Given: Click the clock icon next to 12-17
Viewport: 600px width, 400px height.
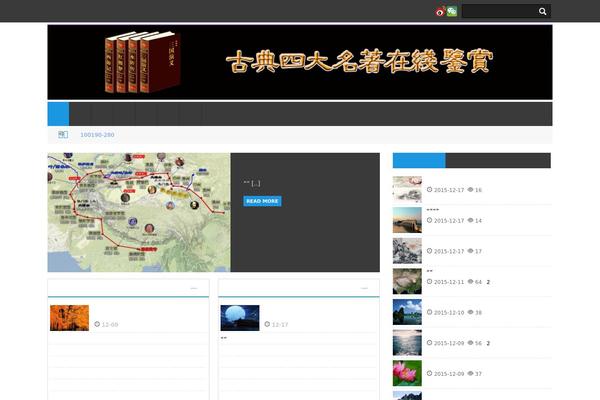Looking at the screenshot, I should point(267,324).
